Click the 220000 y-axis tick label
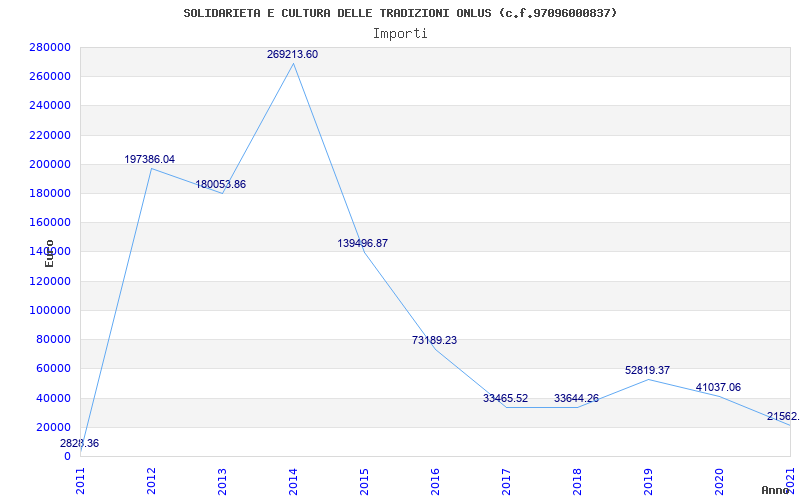 click(50, 135)
